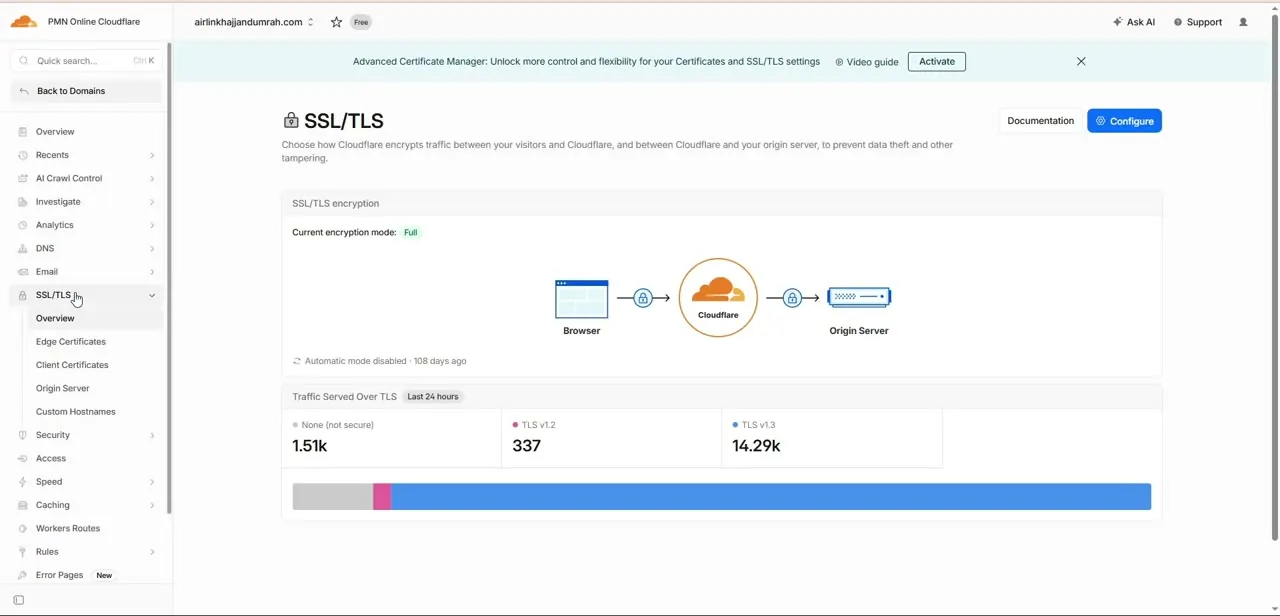This screenshot has height=616, width=1280.
Task: Click the lock between Cloudflare and Origin Server
Action: click(792, 298)
